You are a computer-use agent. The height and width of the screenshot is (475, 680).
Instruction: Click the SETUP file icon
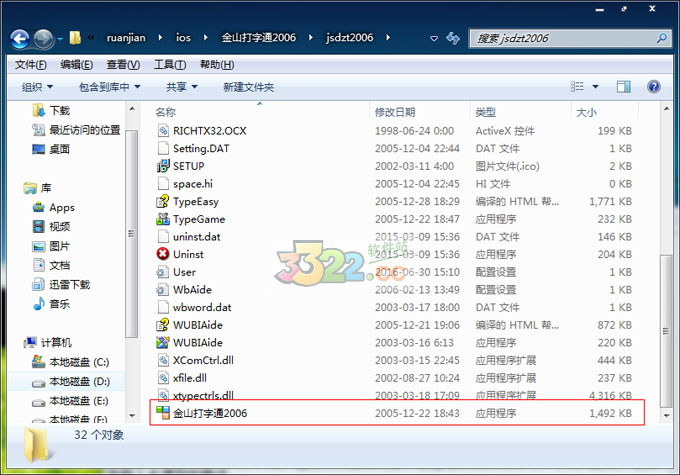click(163, 166)
